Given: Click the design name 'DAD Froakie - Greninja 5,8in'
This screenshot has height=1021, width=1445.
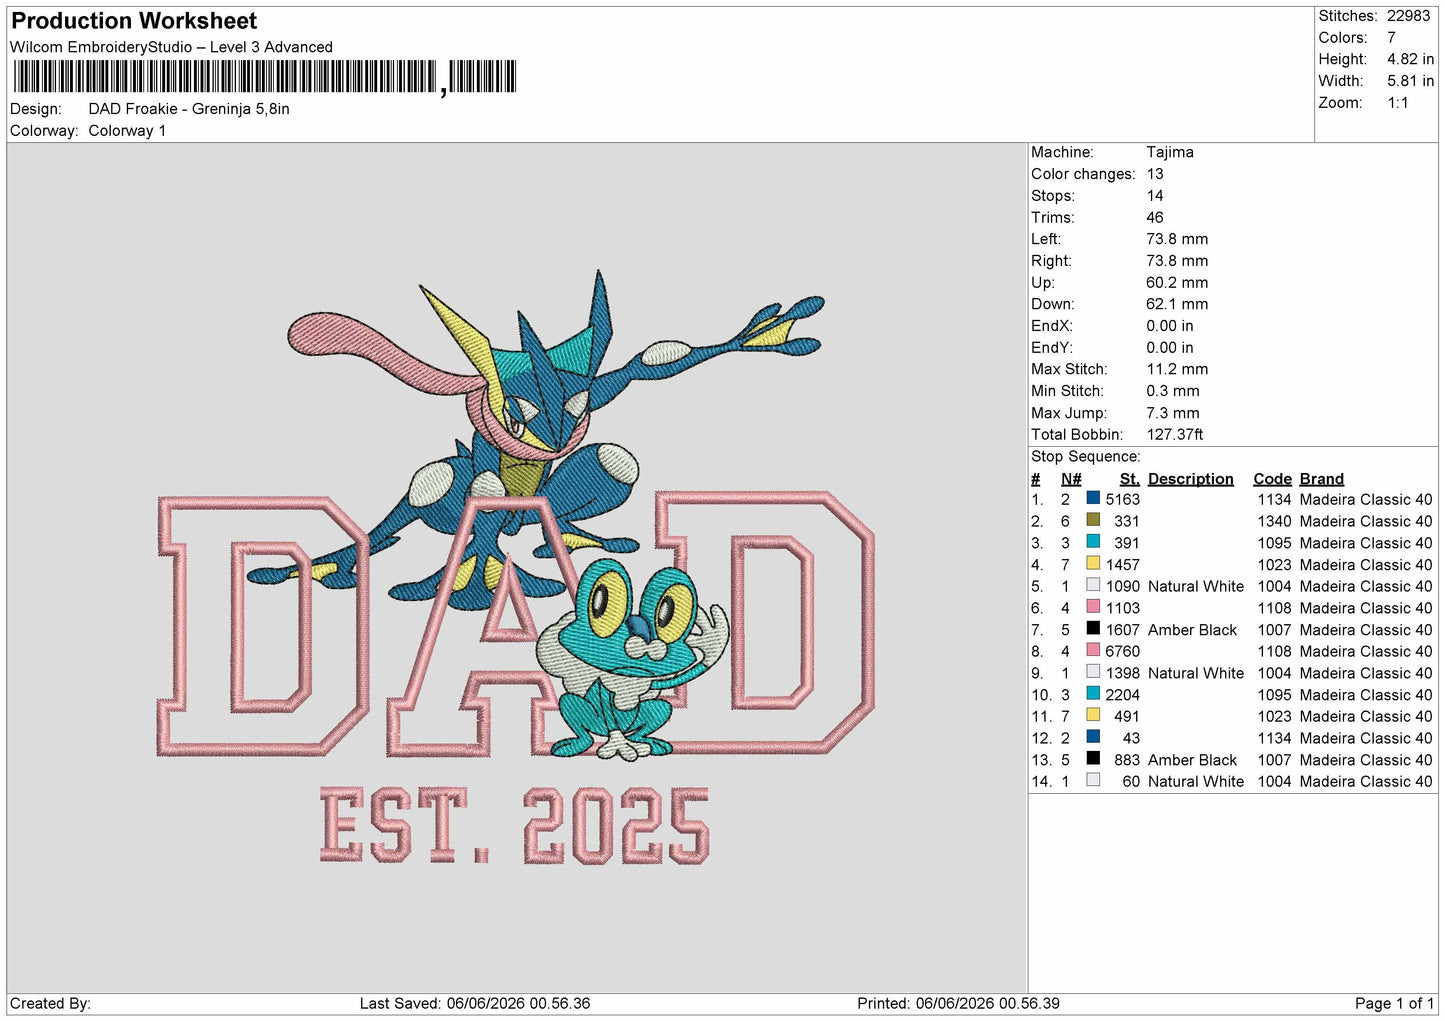Looking at the screenshot, I should [x=189, y=109].
